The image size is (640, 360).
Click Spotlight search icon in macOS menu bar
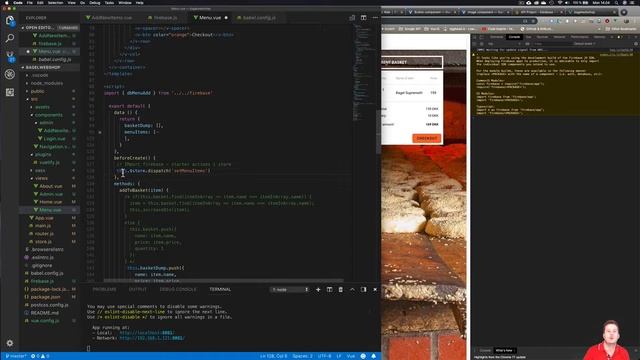[616, 2]
